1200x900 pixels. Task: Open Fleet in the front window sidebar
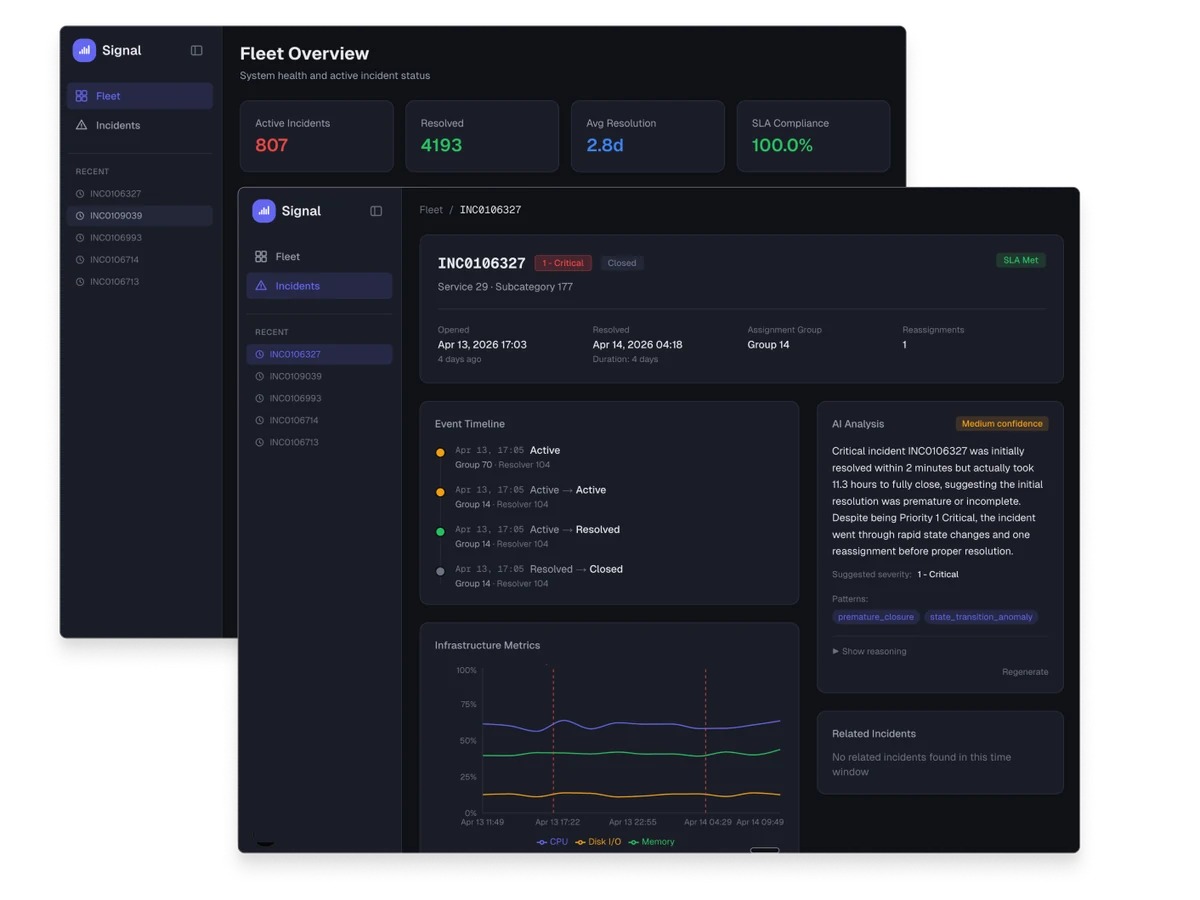click(320, 257)
